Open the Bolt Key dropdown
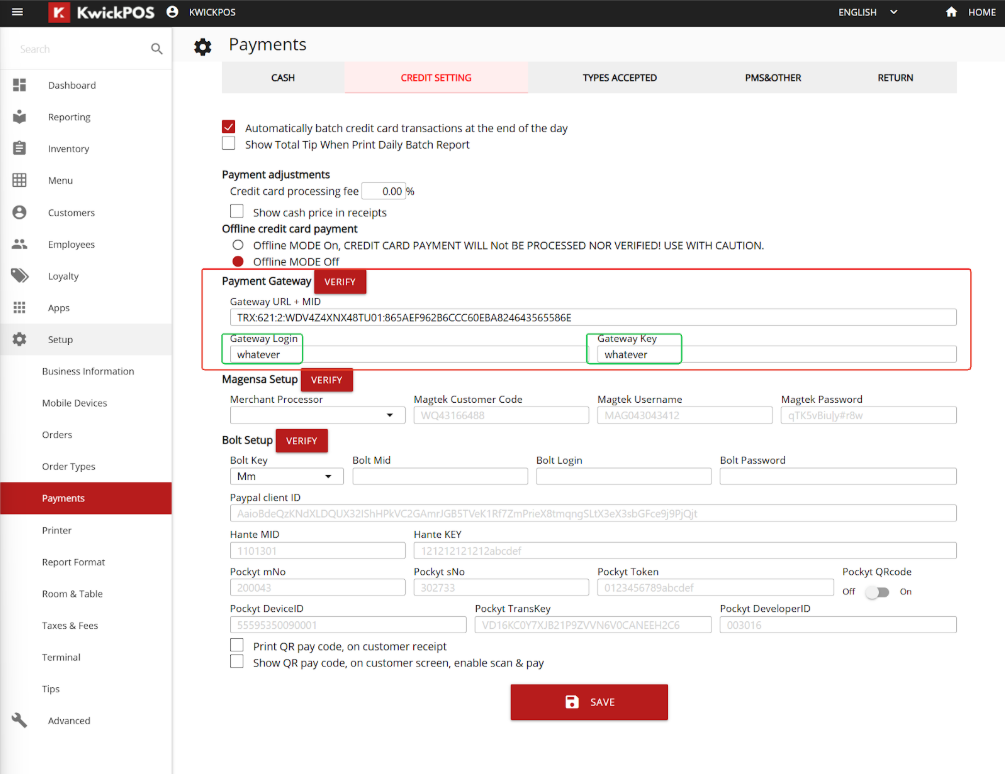Image resolution: width=1005 pixels, height=774 pixels. click(x=287, y=476)
